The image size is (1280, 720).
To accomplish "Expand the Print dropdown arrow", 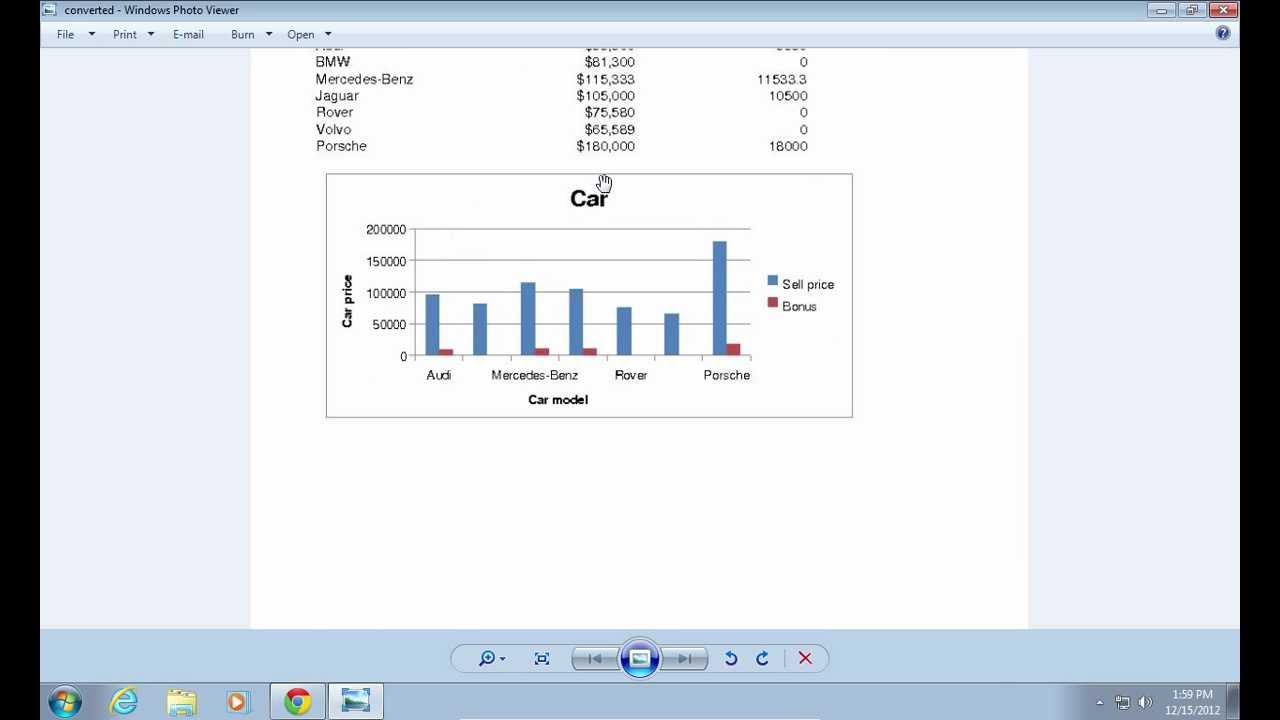I will pyautogui.click(x=151, y=34).
